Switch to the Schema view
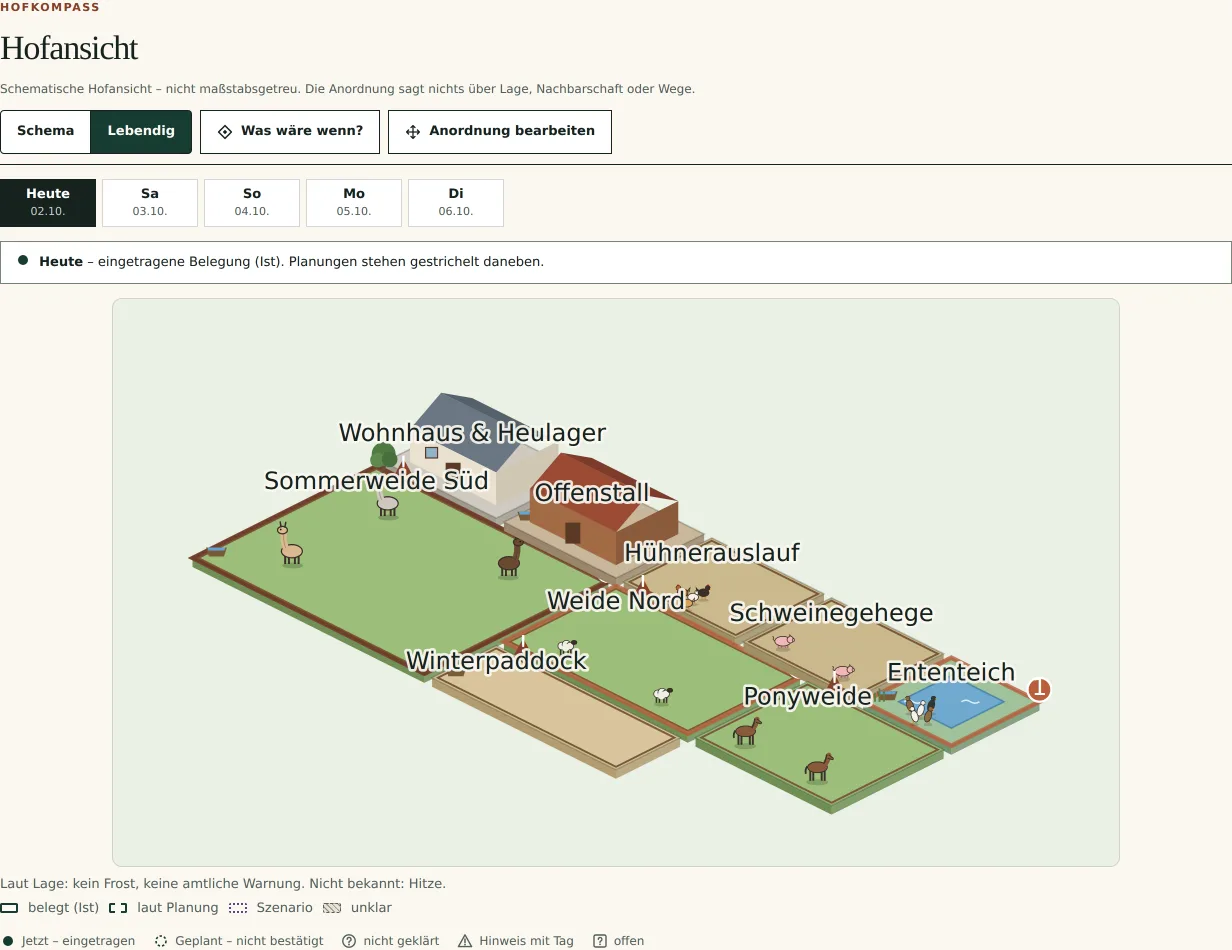 (x=46, y=131)
